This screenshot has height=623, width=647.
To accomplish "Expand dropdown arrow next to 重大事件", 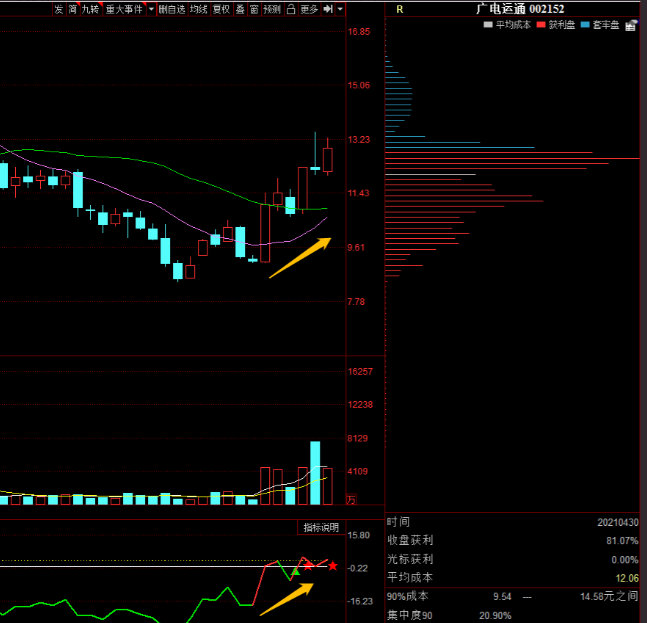I will pyautogui.click(x=151, y=9).
